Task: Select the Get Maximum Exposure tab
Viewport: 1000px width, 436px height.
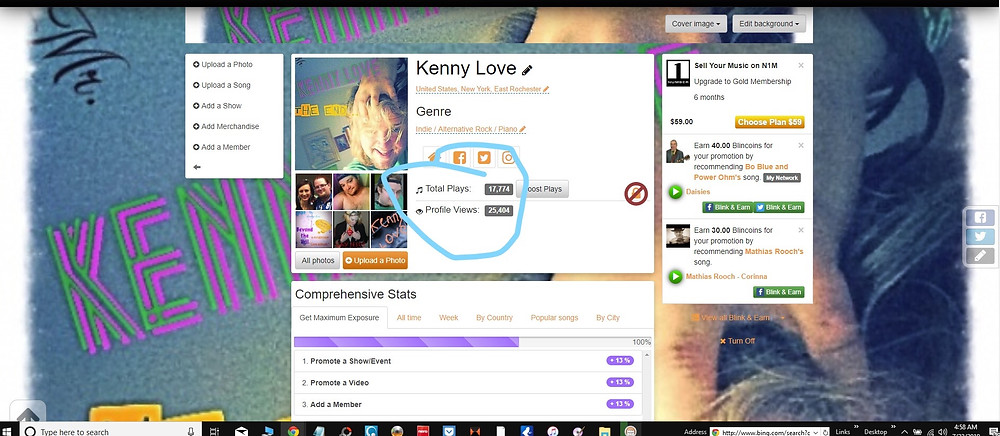Action: pos(340,317)
